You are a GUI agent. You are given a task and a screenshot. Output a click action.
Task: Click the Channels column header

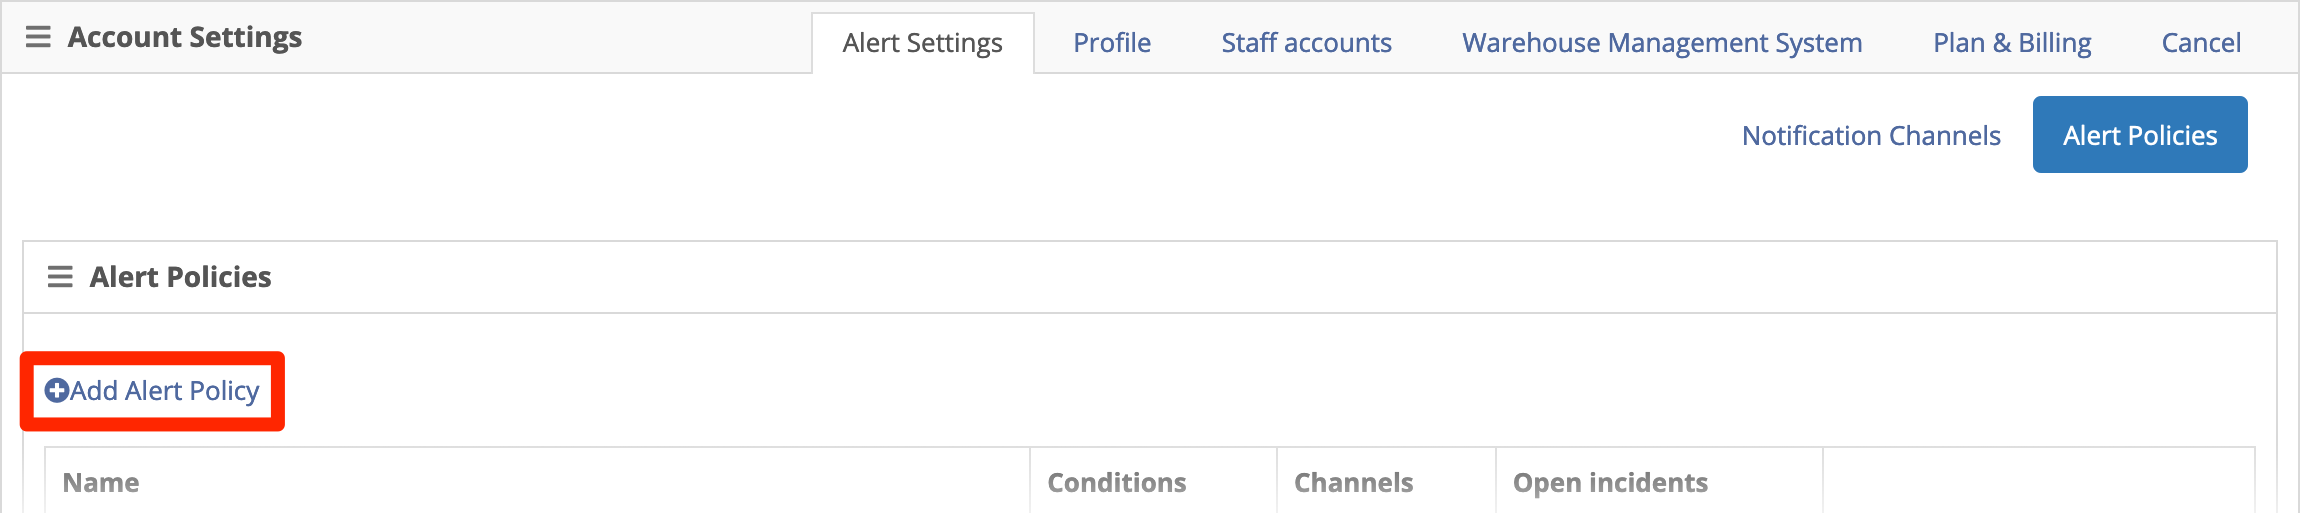(1353, 482)
